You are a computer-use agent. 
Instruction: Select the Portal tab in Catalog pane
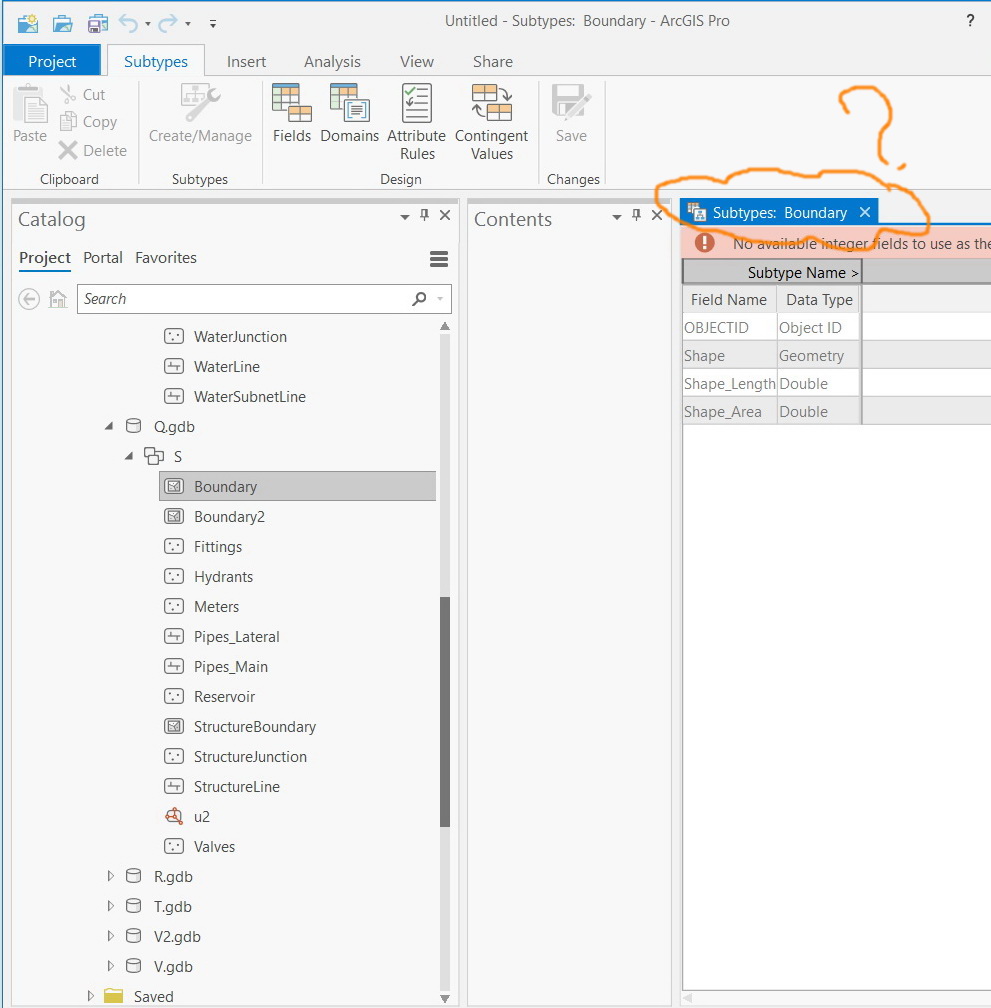coord(103,258)
